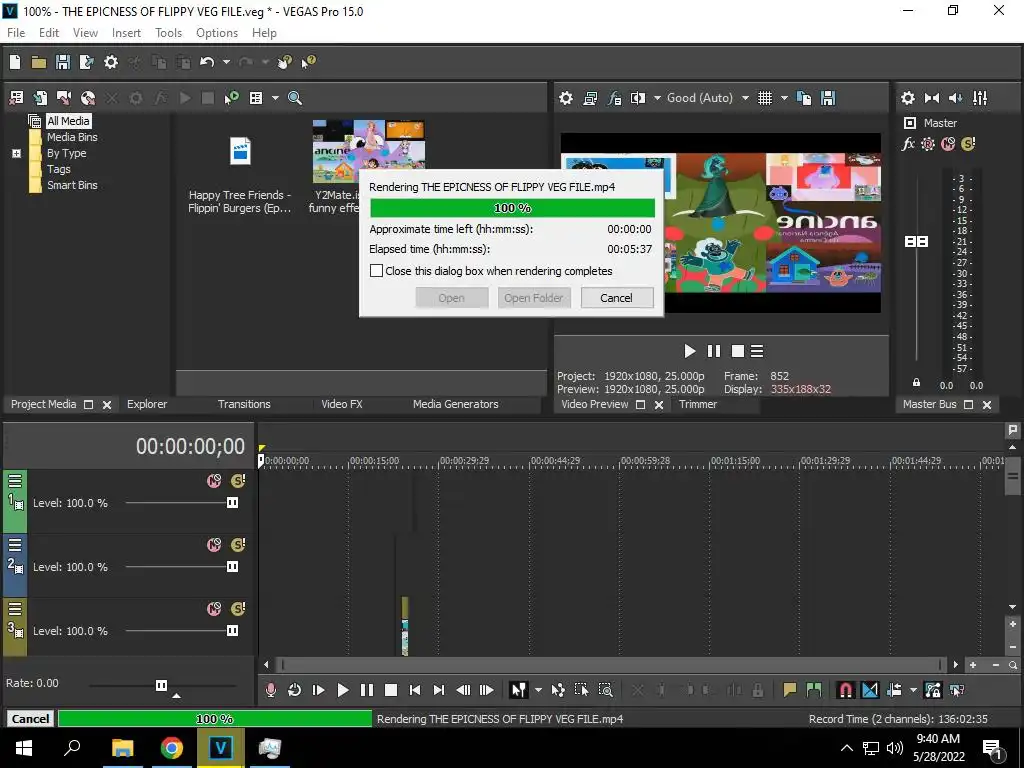The width and height of the screenshot is (1024, 768).
Task: Click the Undo arrow icon
Action: pos(207,62)
